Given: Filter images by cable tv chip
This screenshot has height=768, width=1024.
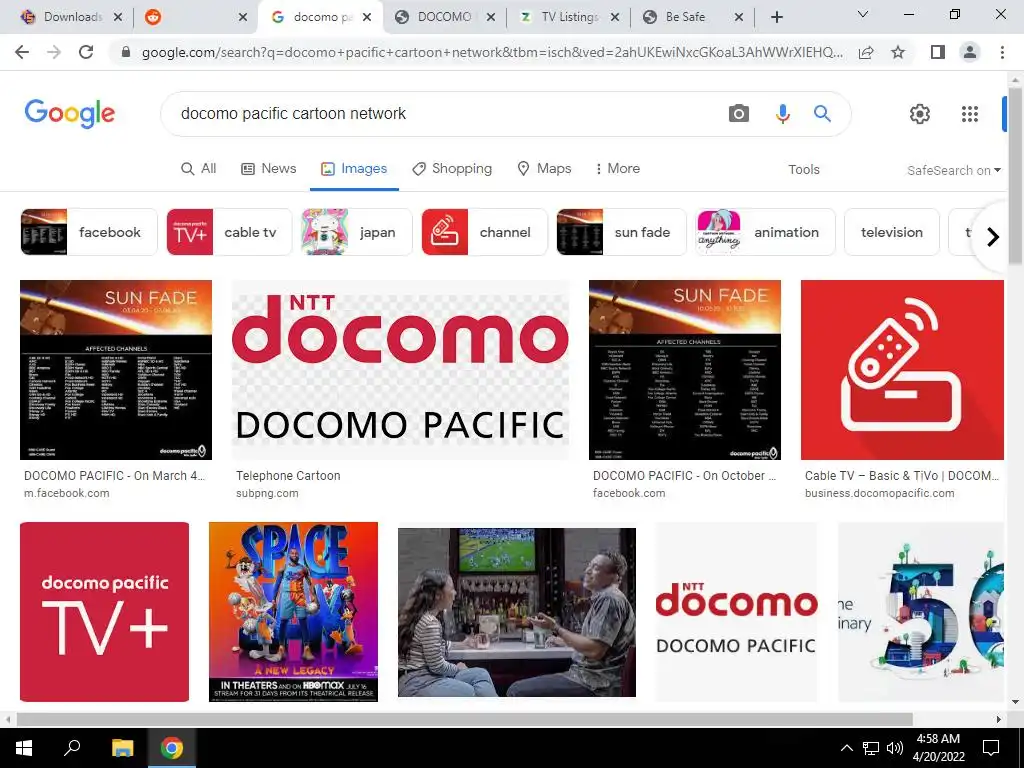Looking at the screenshot, I should [x=229, y=232].
